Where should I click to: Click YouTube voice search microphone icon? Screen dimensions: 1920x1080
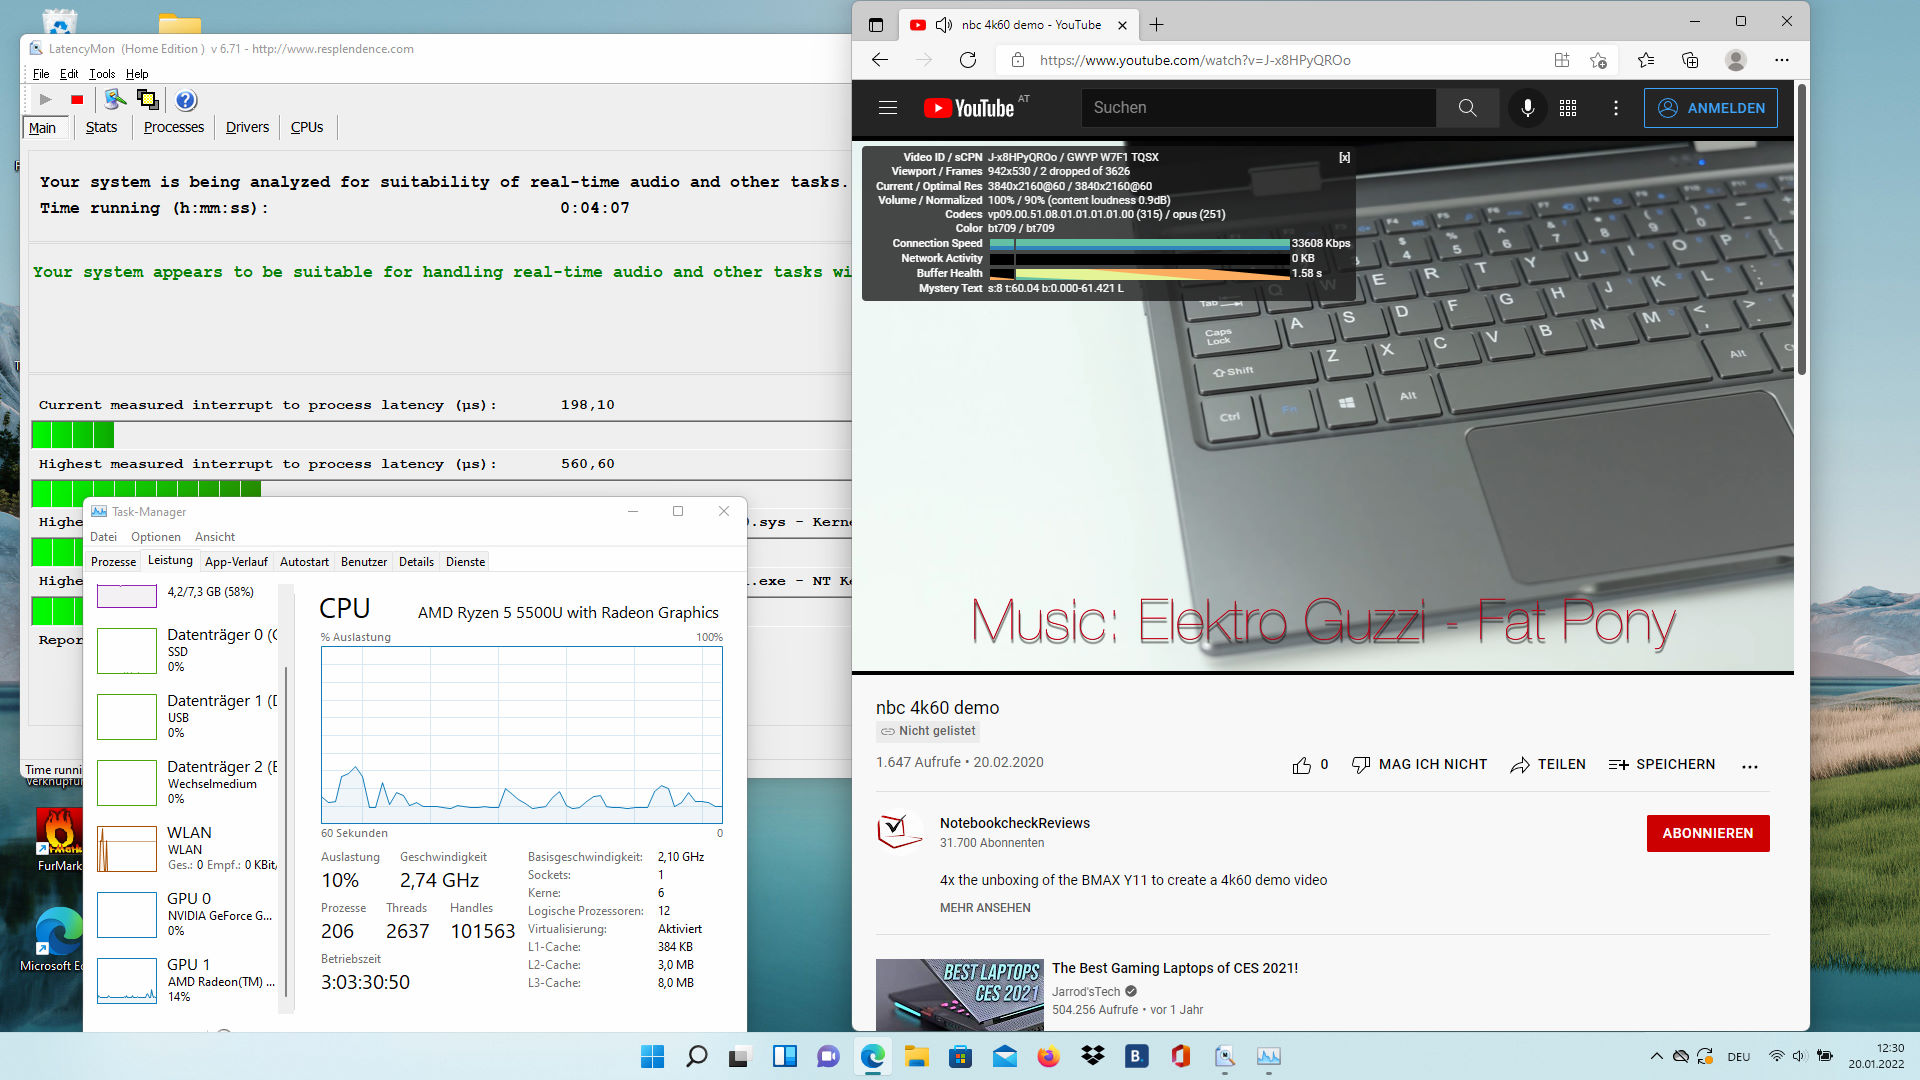(x=1527, y=108)
